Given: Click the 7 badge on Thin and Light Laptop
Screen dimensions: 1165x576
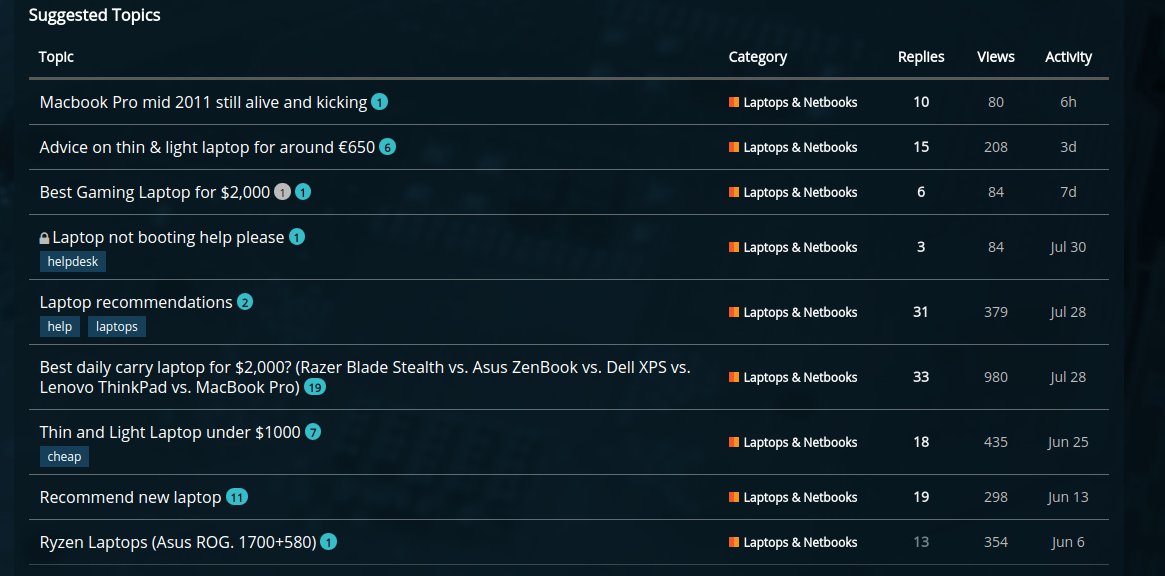Looking at the screenshot, I should 313,432.
